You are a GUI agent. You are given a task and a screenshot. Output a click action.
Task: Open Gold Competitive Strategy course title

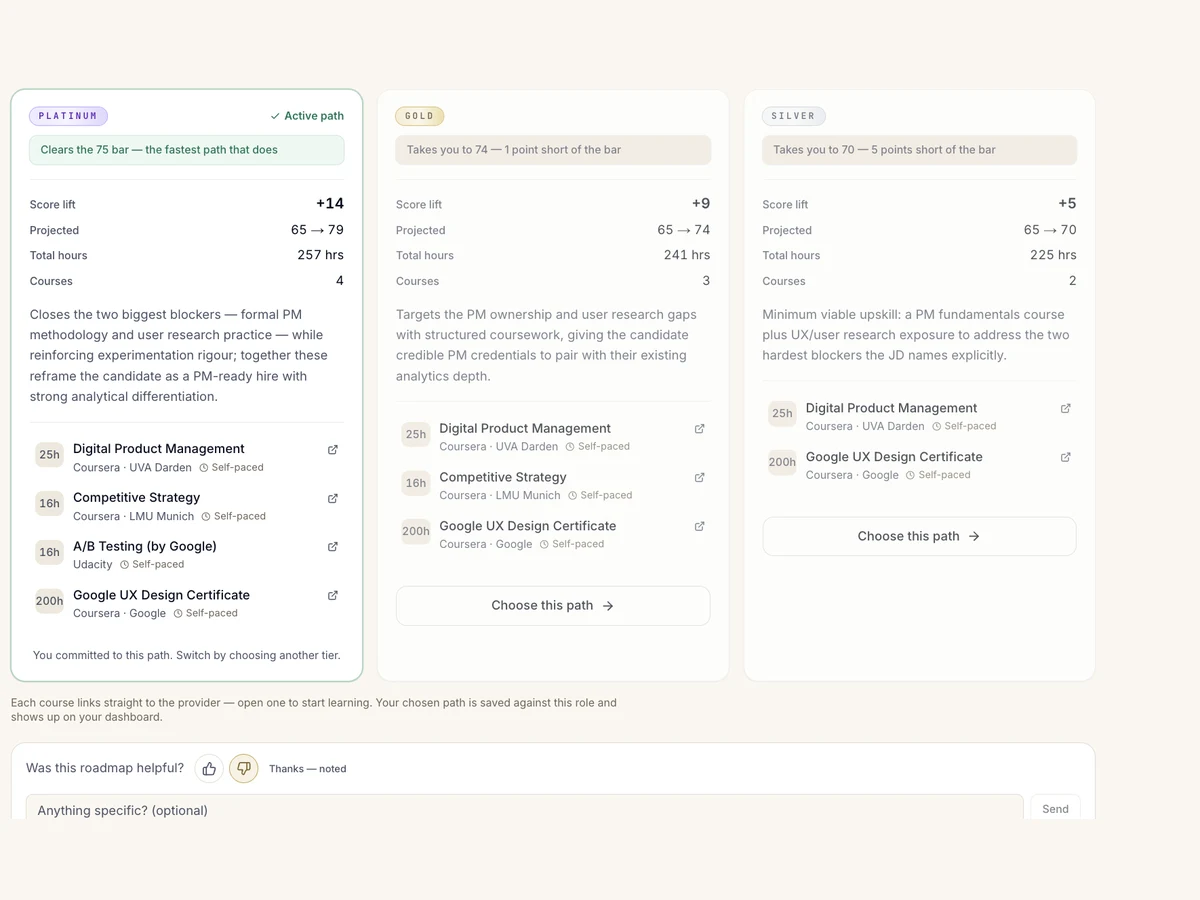(x=503, y=477)
